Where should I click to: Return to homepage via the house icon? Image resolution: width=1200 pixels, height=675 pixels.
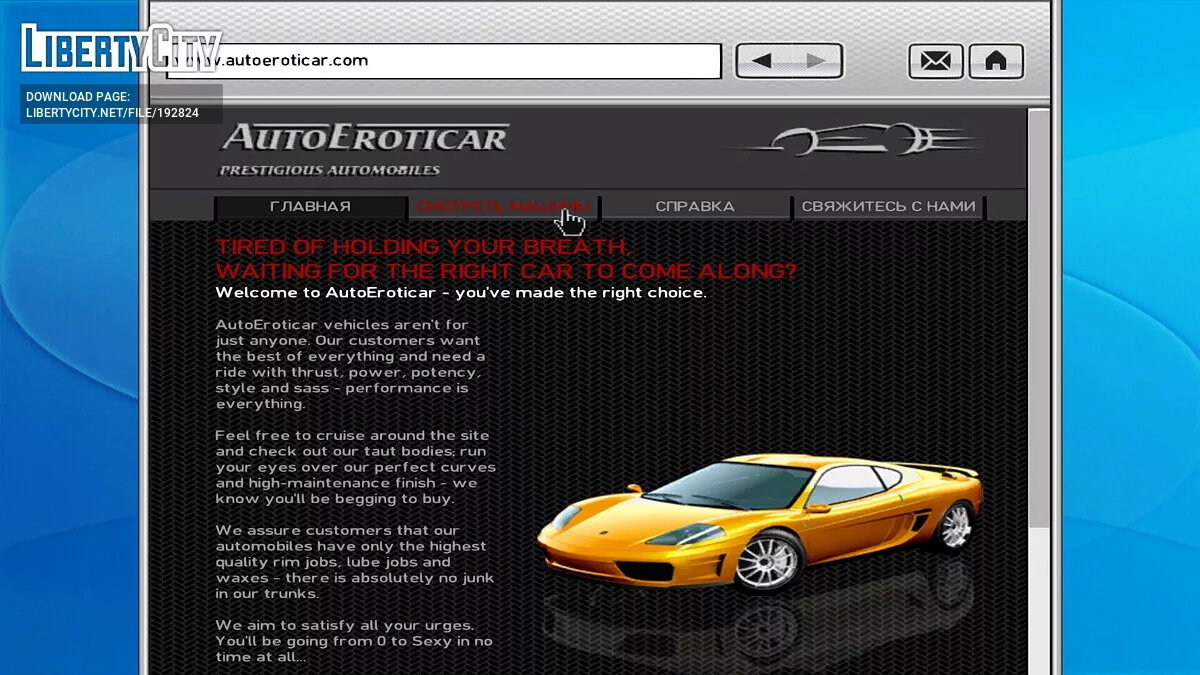[x=996, y=61]
